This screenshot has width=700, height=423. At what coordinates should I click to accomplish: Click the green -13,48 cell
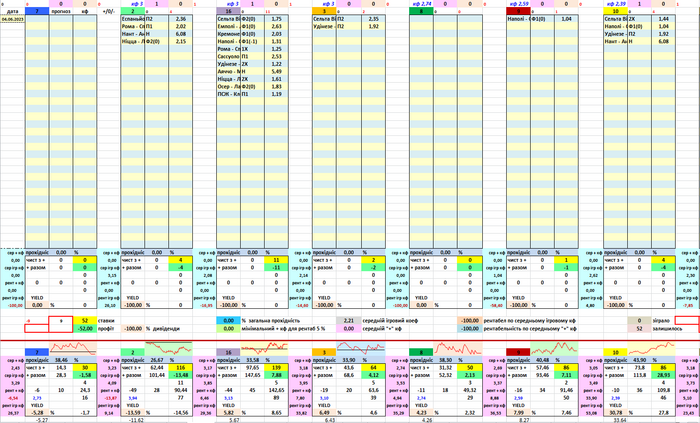coord(180,375)
